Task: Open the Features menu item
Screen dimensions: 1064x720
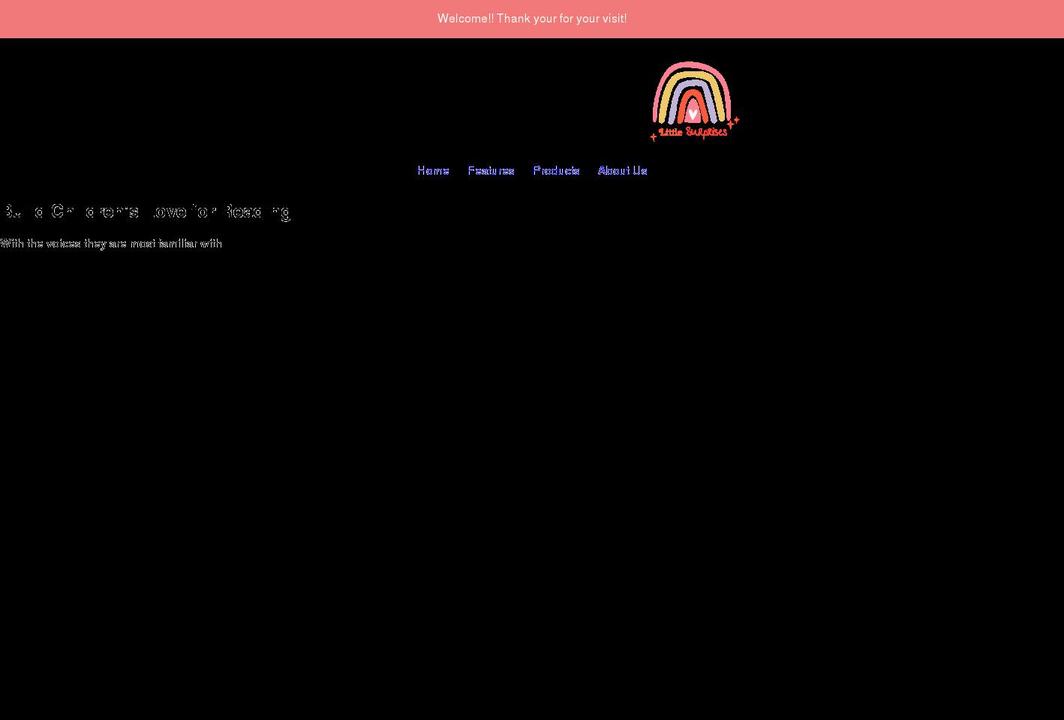Action: coord(491,170)
